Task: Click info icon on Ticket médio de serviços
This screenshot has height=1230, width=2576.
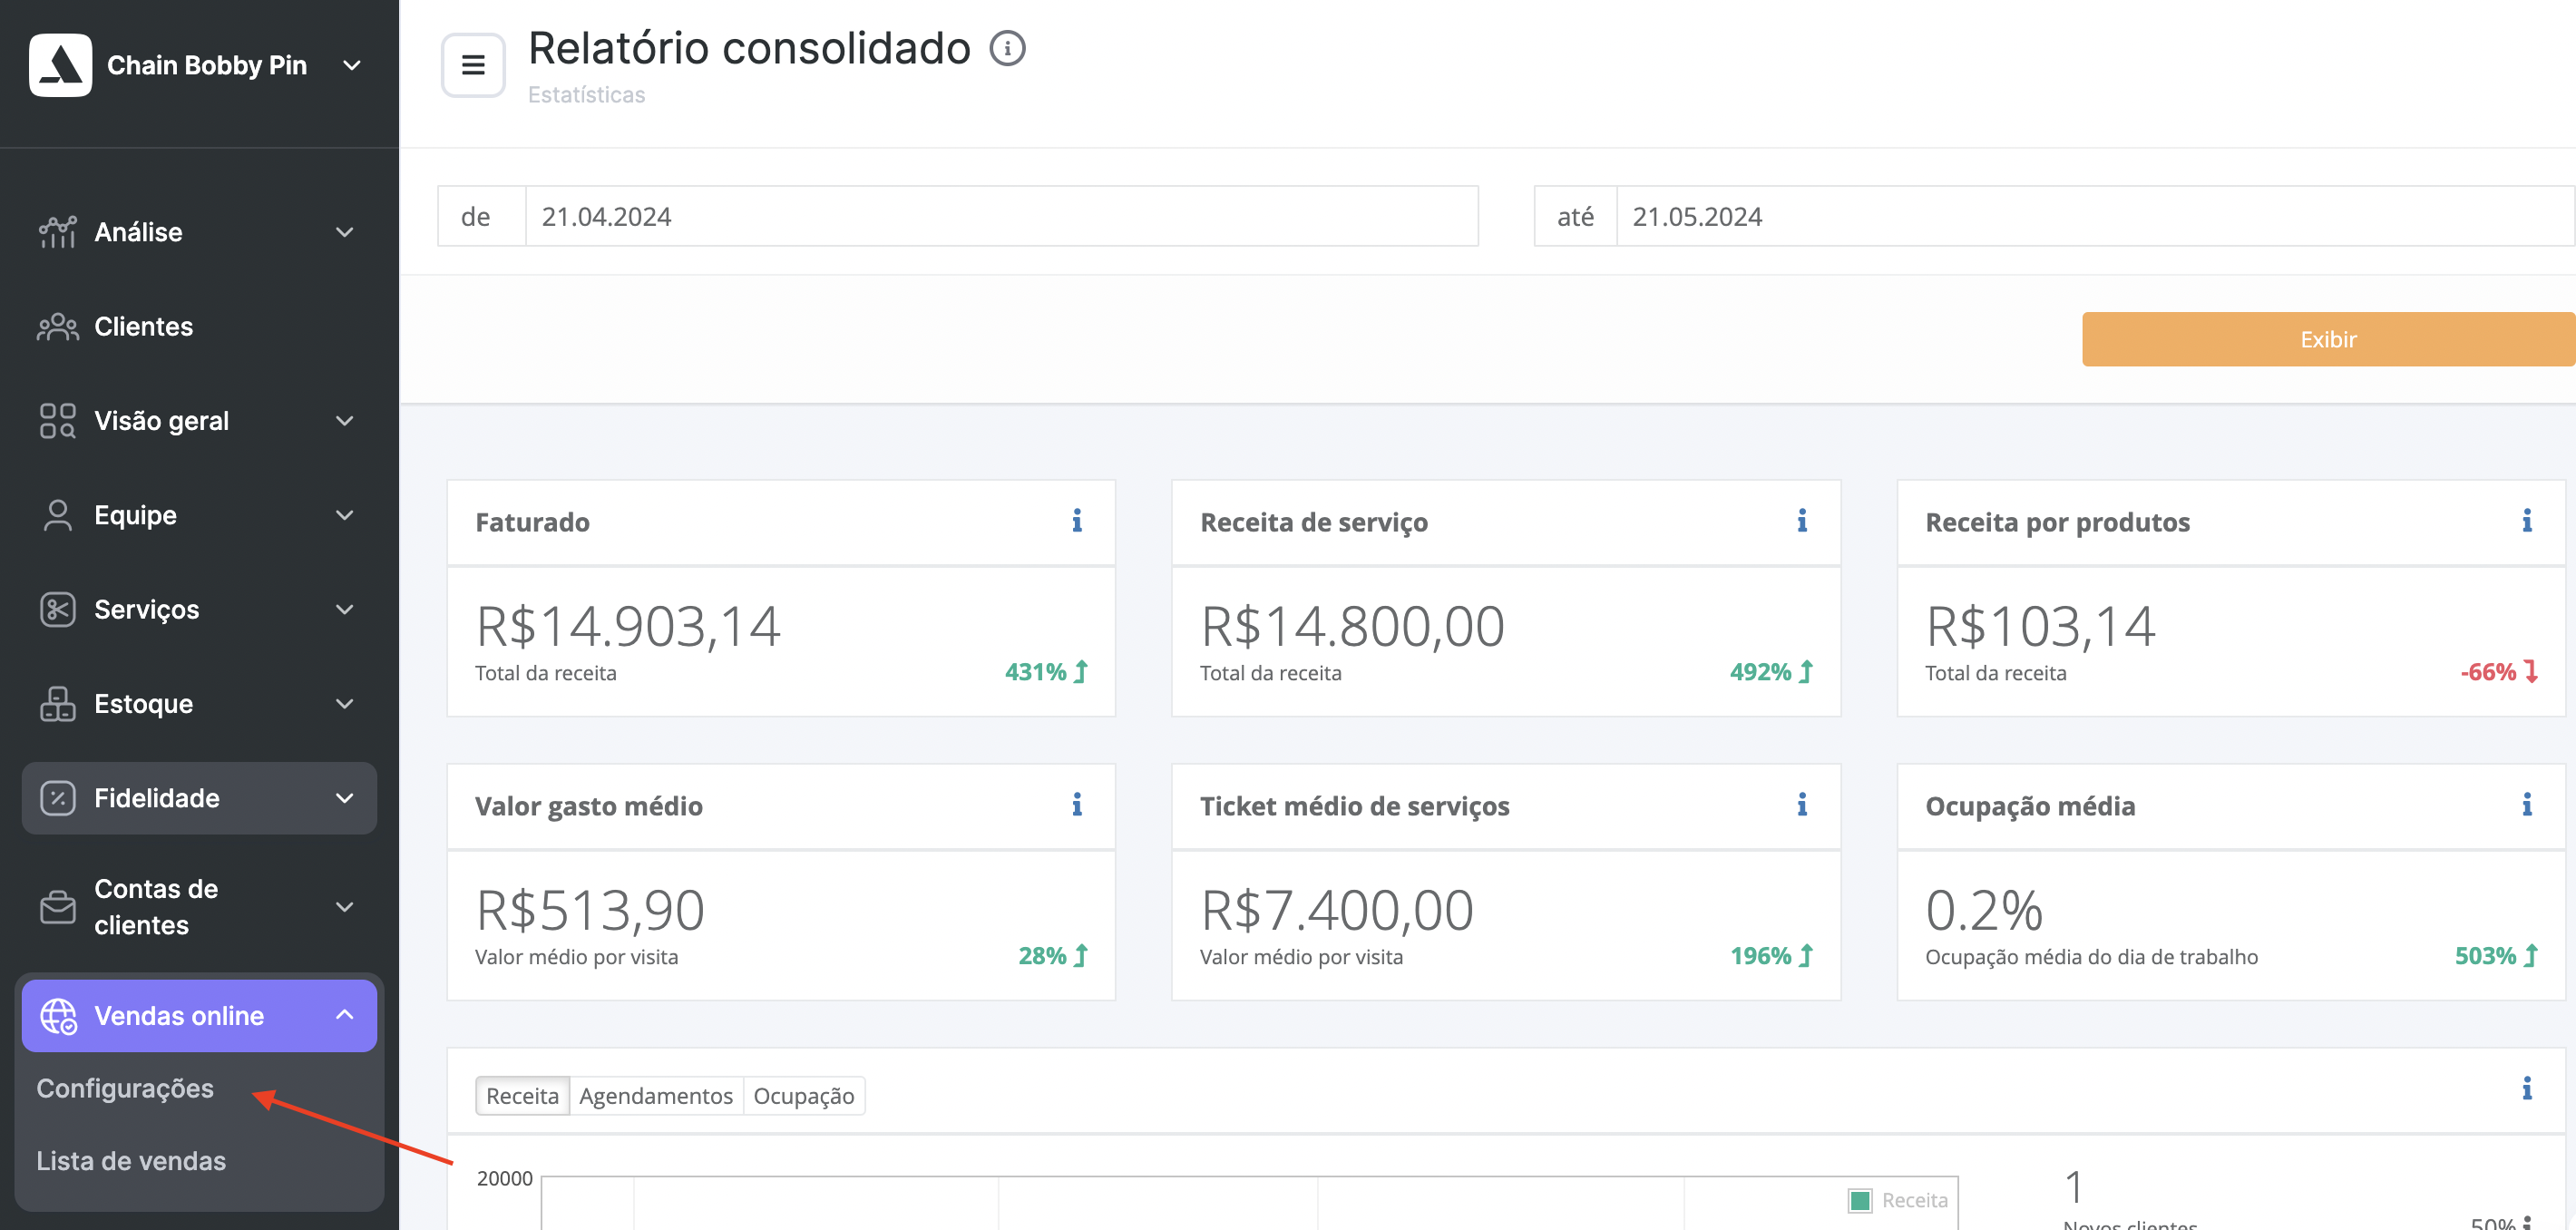Action: (x=1802, y=805)
